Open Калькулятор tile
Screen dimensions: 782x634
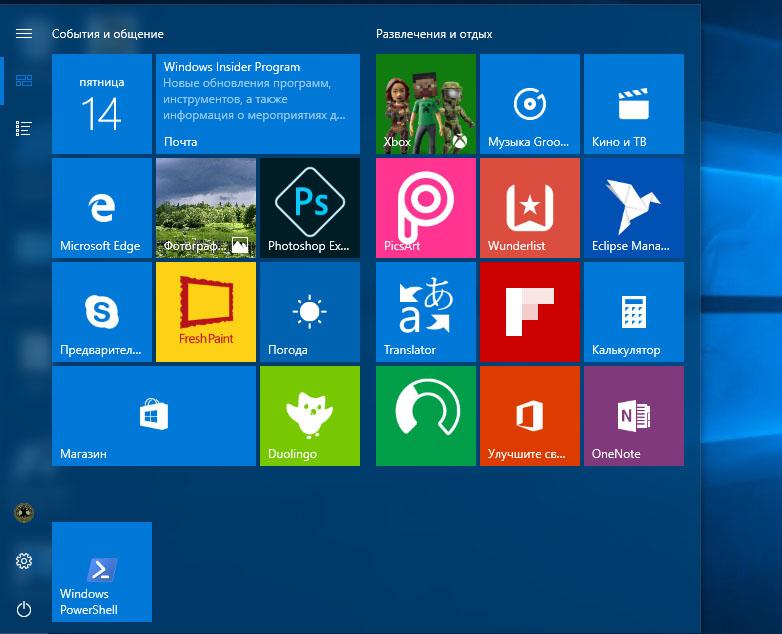pos(634,312)
